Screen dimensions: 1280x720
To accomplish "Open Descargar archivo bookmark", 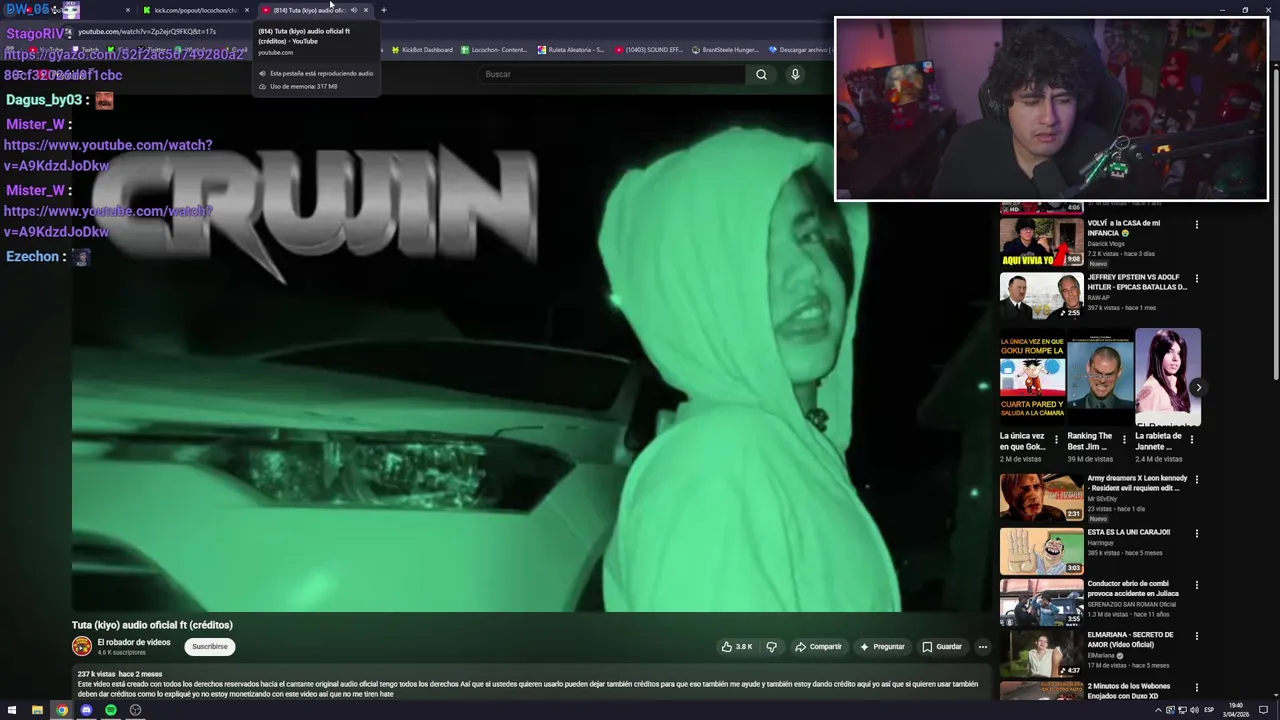I will point(799,50).
